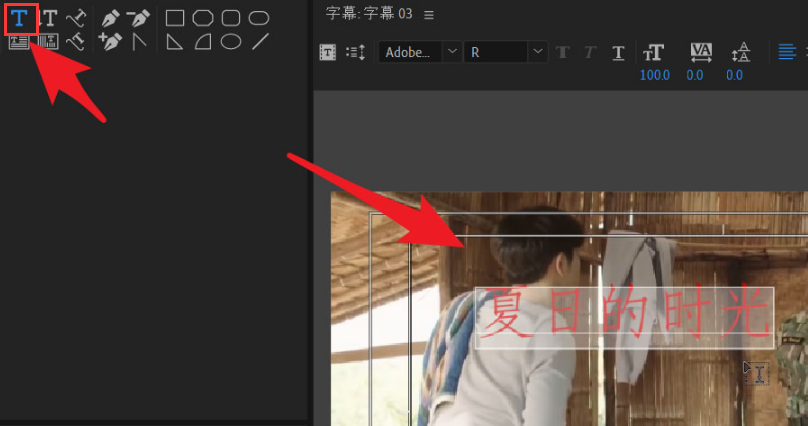Select the Pen tool
This screenshot has height=426, width=808.
tap(110, 18)
